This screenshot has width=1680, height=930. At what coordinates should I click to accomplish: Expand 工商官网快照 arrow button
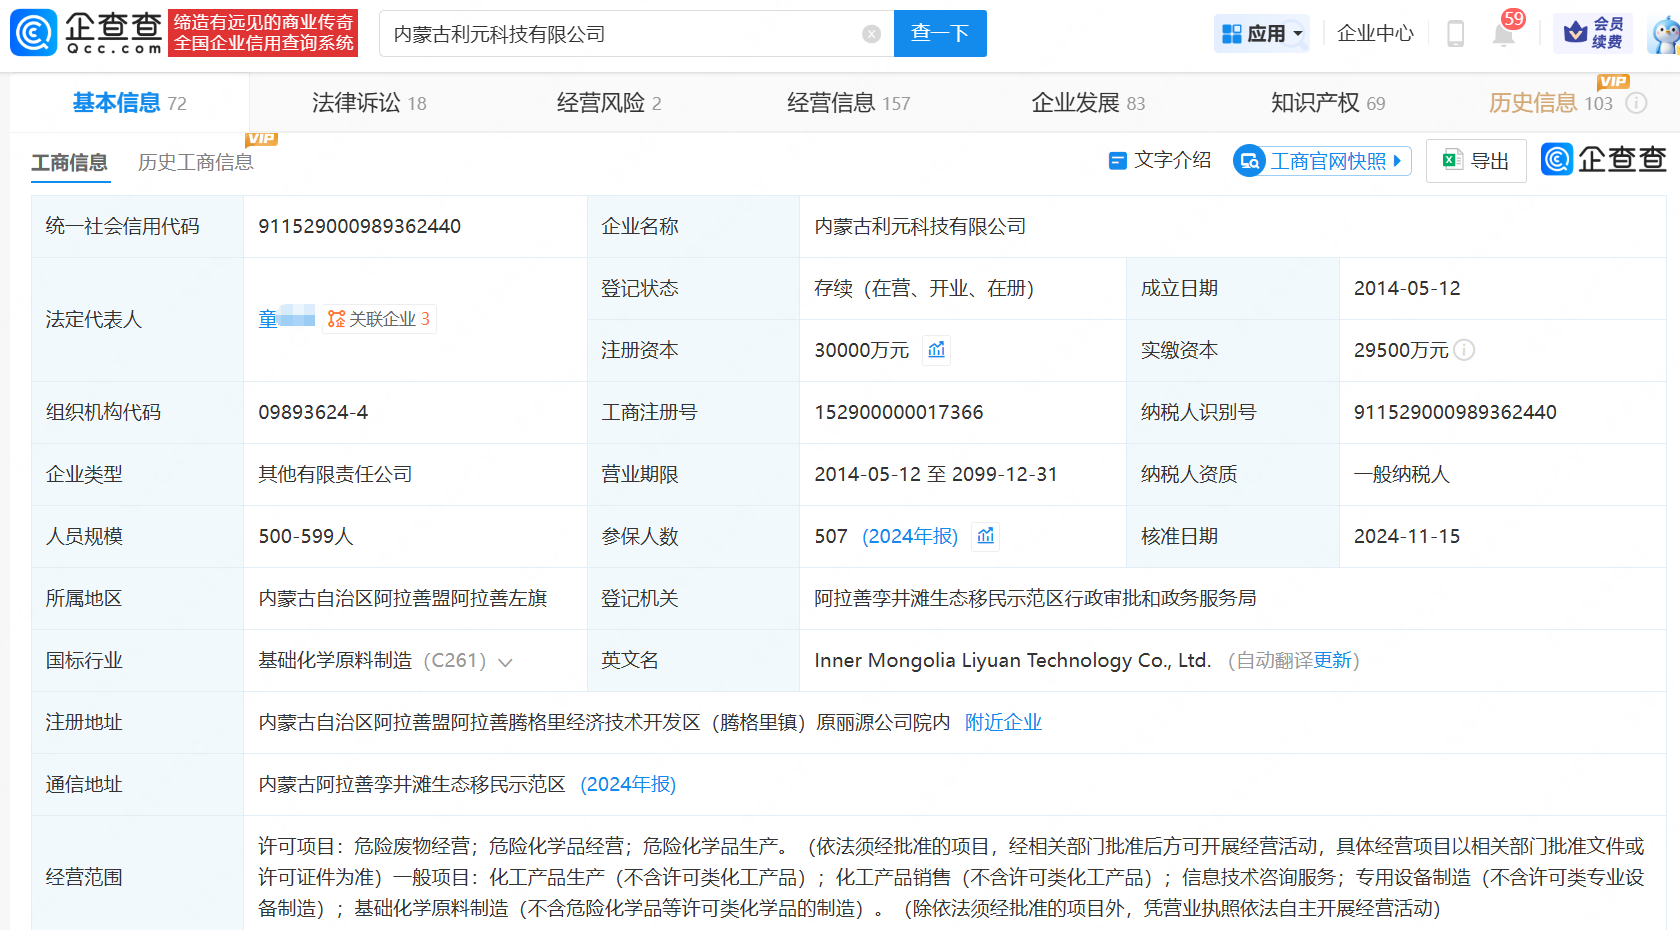pyautogui.click(x=1398, y=161)
